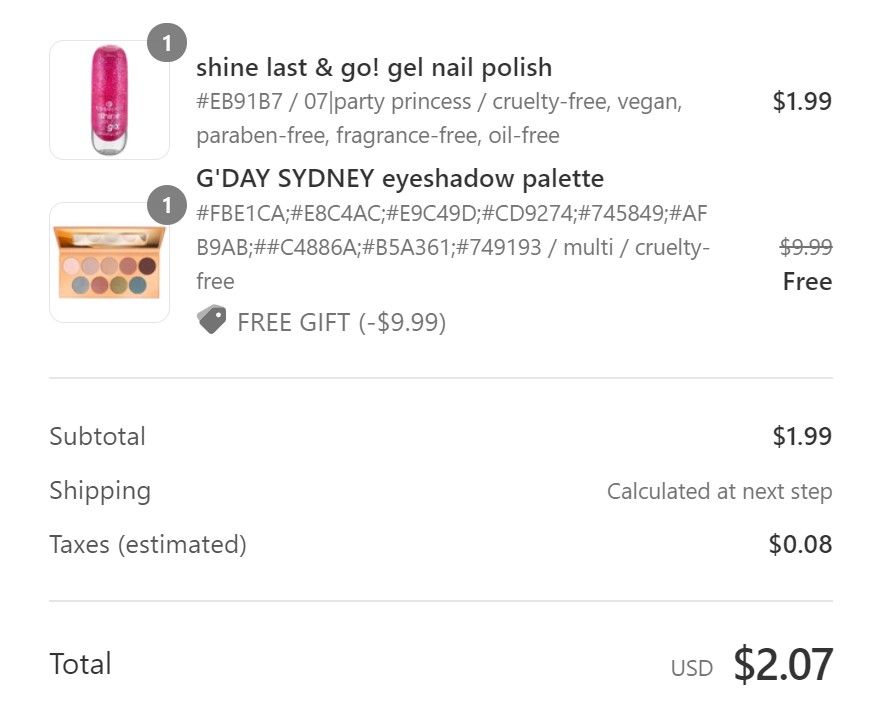Click the Free price label for palette
The width and height of the screenshot is (888, 727).
tap(808, 281)
